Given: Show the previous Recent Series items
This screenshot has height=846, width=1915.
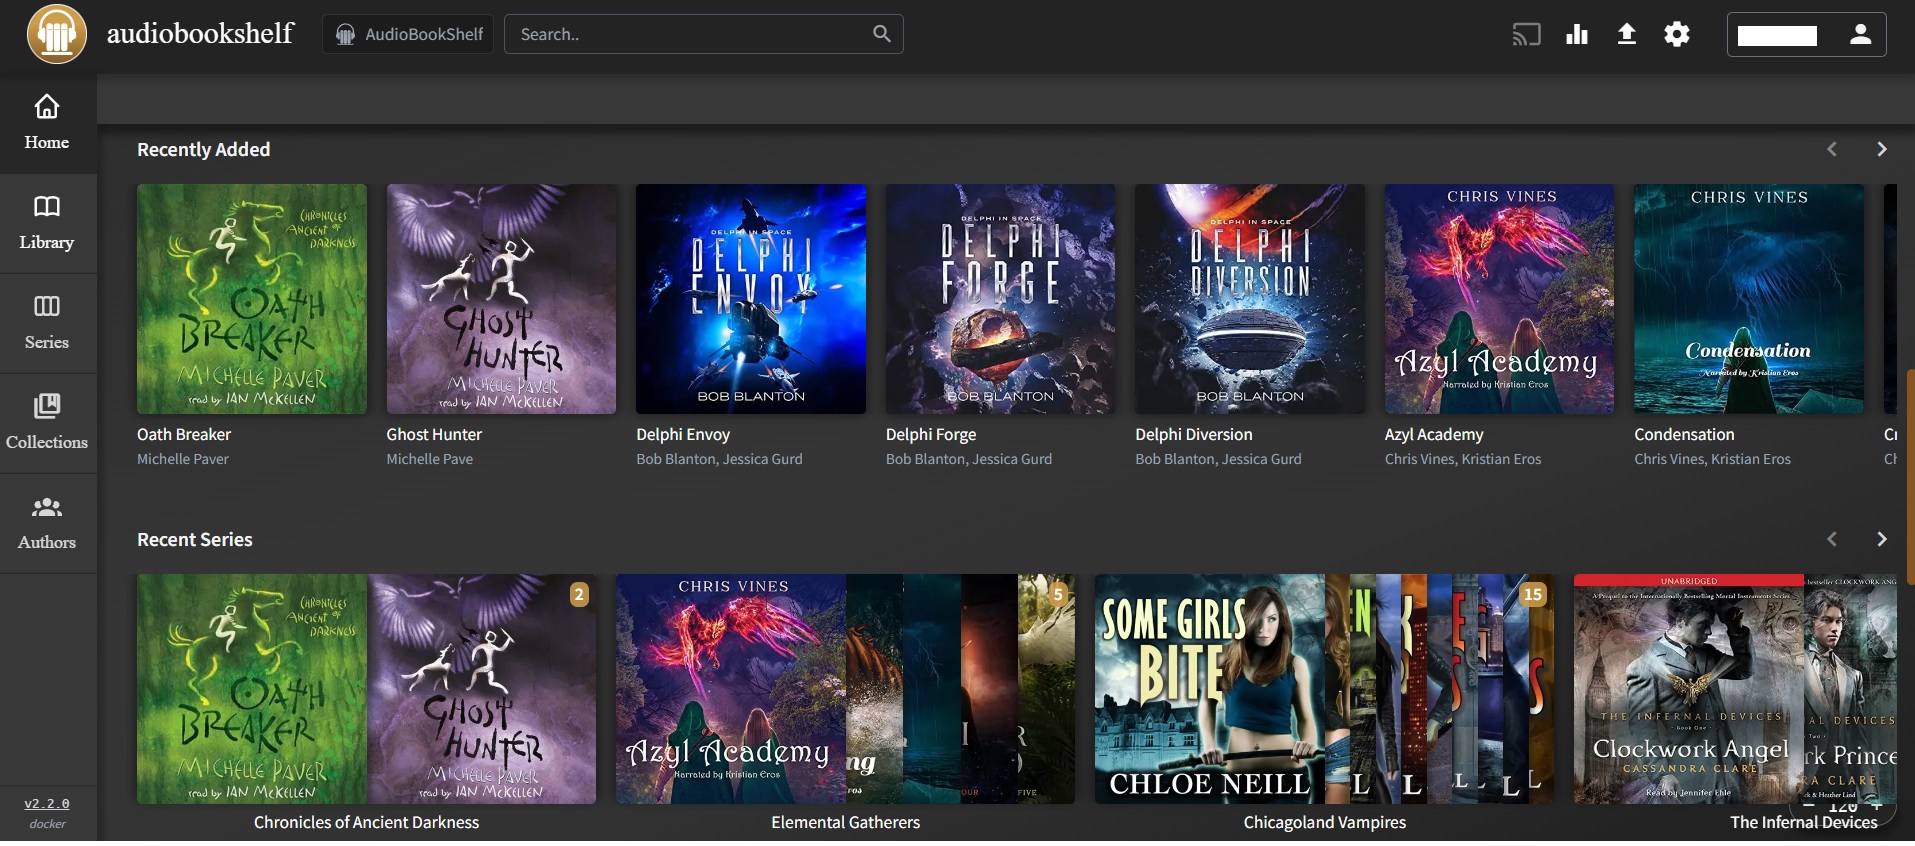Looking at the screenshot, I should [x=1832, y=539].
